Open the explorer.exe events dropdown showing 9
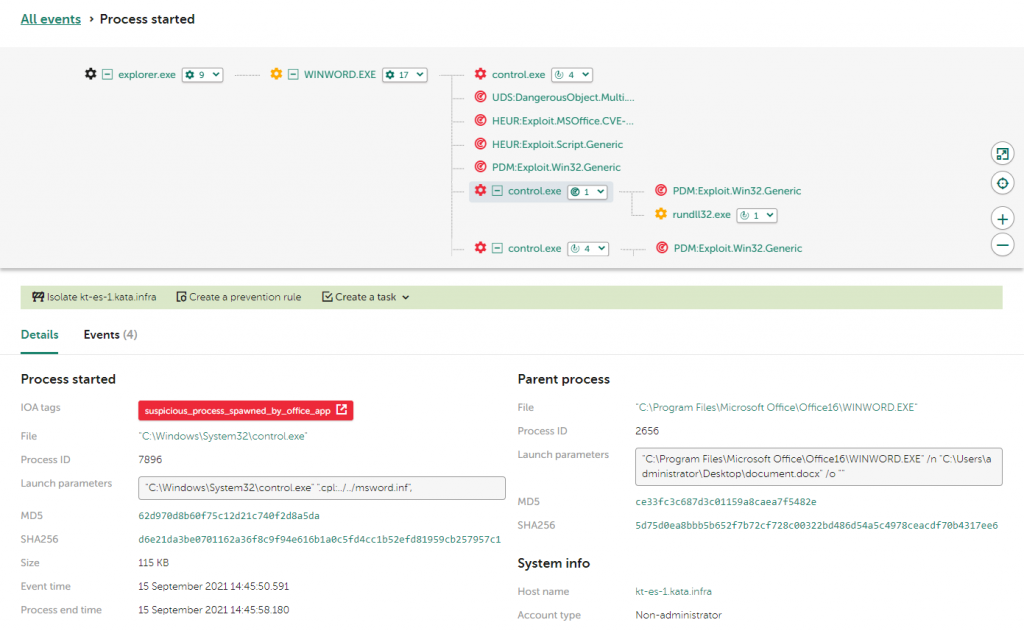Screen dimensions: 1024x631 202,74
